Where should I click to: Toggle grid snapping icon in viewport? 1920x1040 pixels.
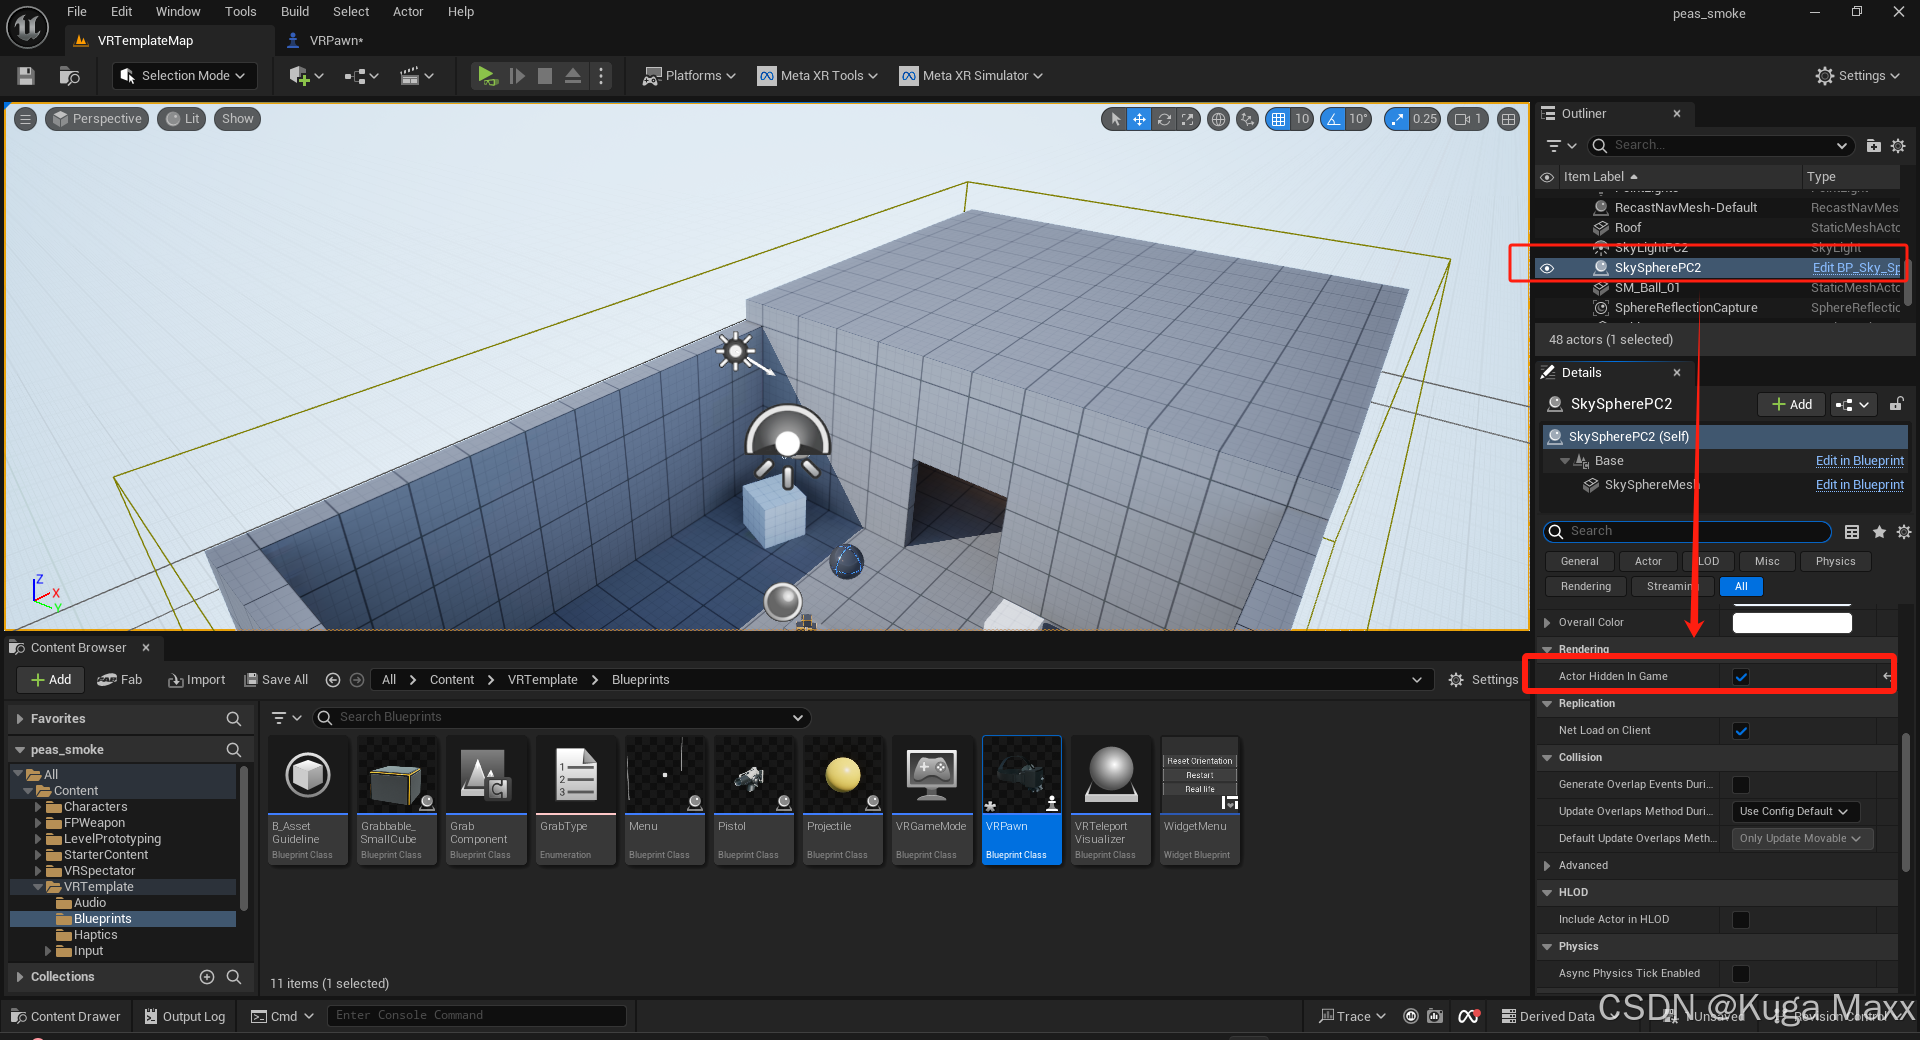[1278, 119]
